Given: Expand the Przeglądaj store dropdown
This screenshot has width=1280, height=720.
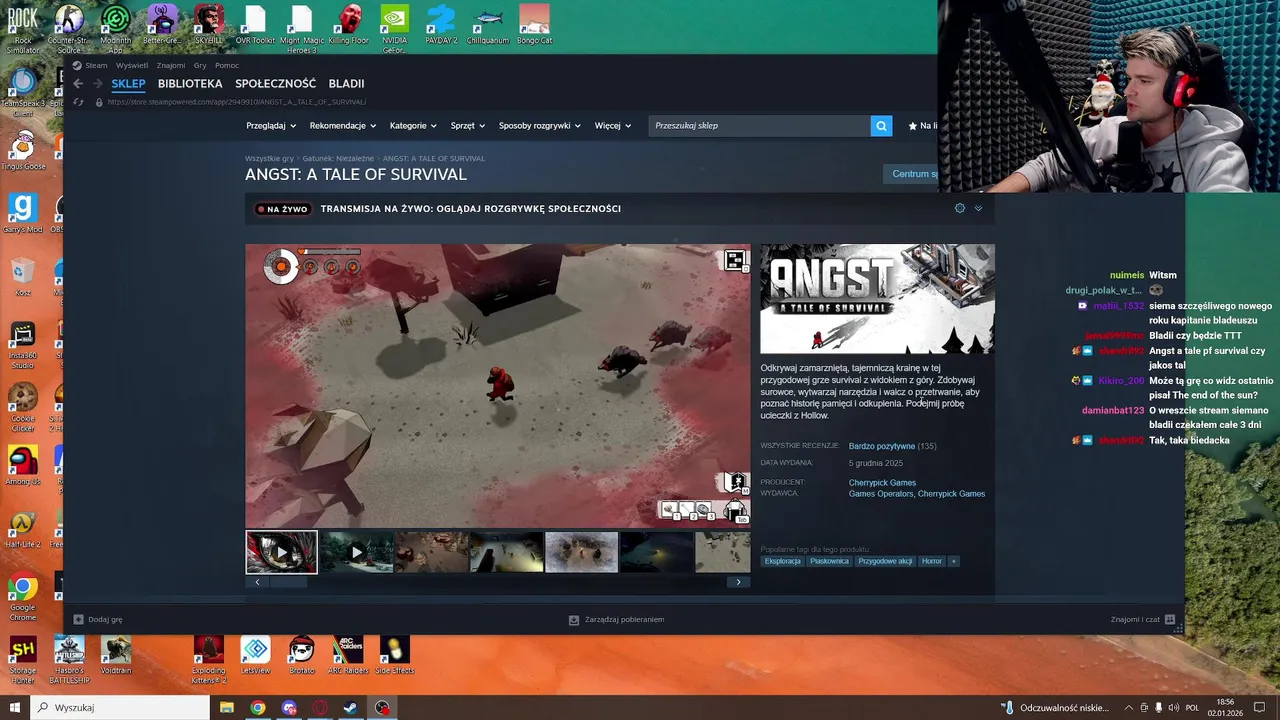Looking at the screenshot, I should click(271, 126).
